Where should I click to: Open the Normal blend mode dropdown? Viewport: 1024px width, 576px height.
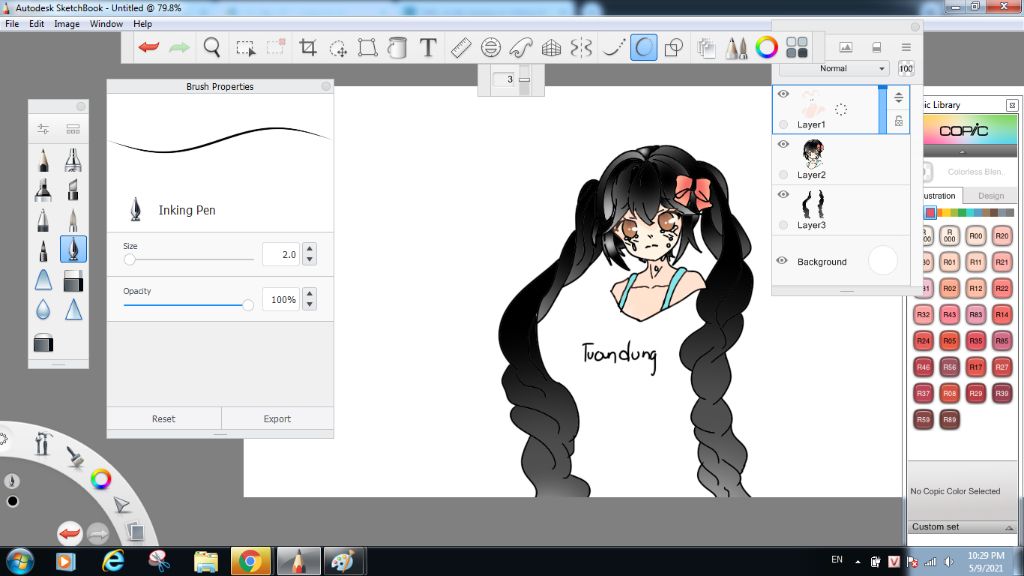tap(834, 68)
